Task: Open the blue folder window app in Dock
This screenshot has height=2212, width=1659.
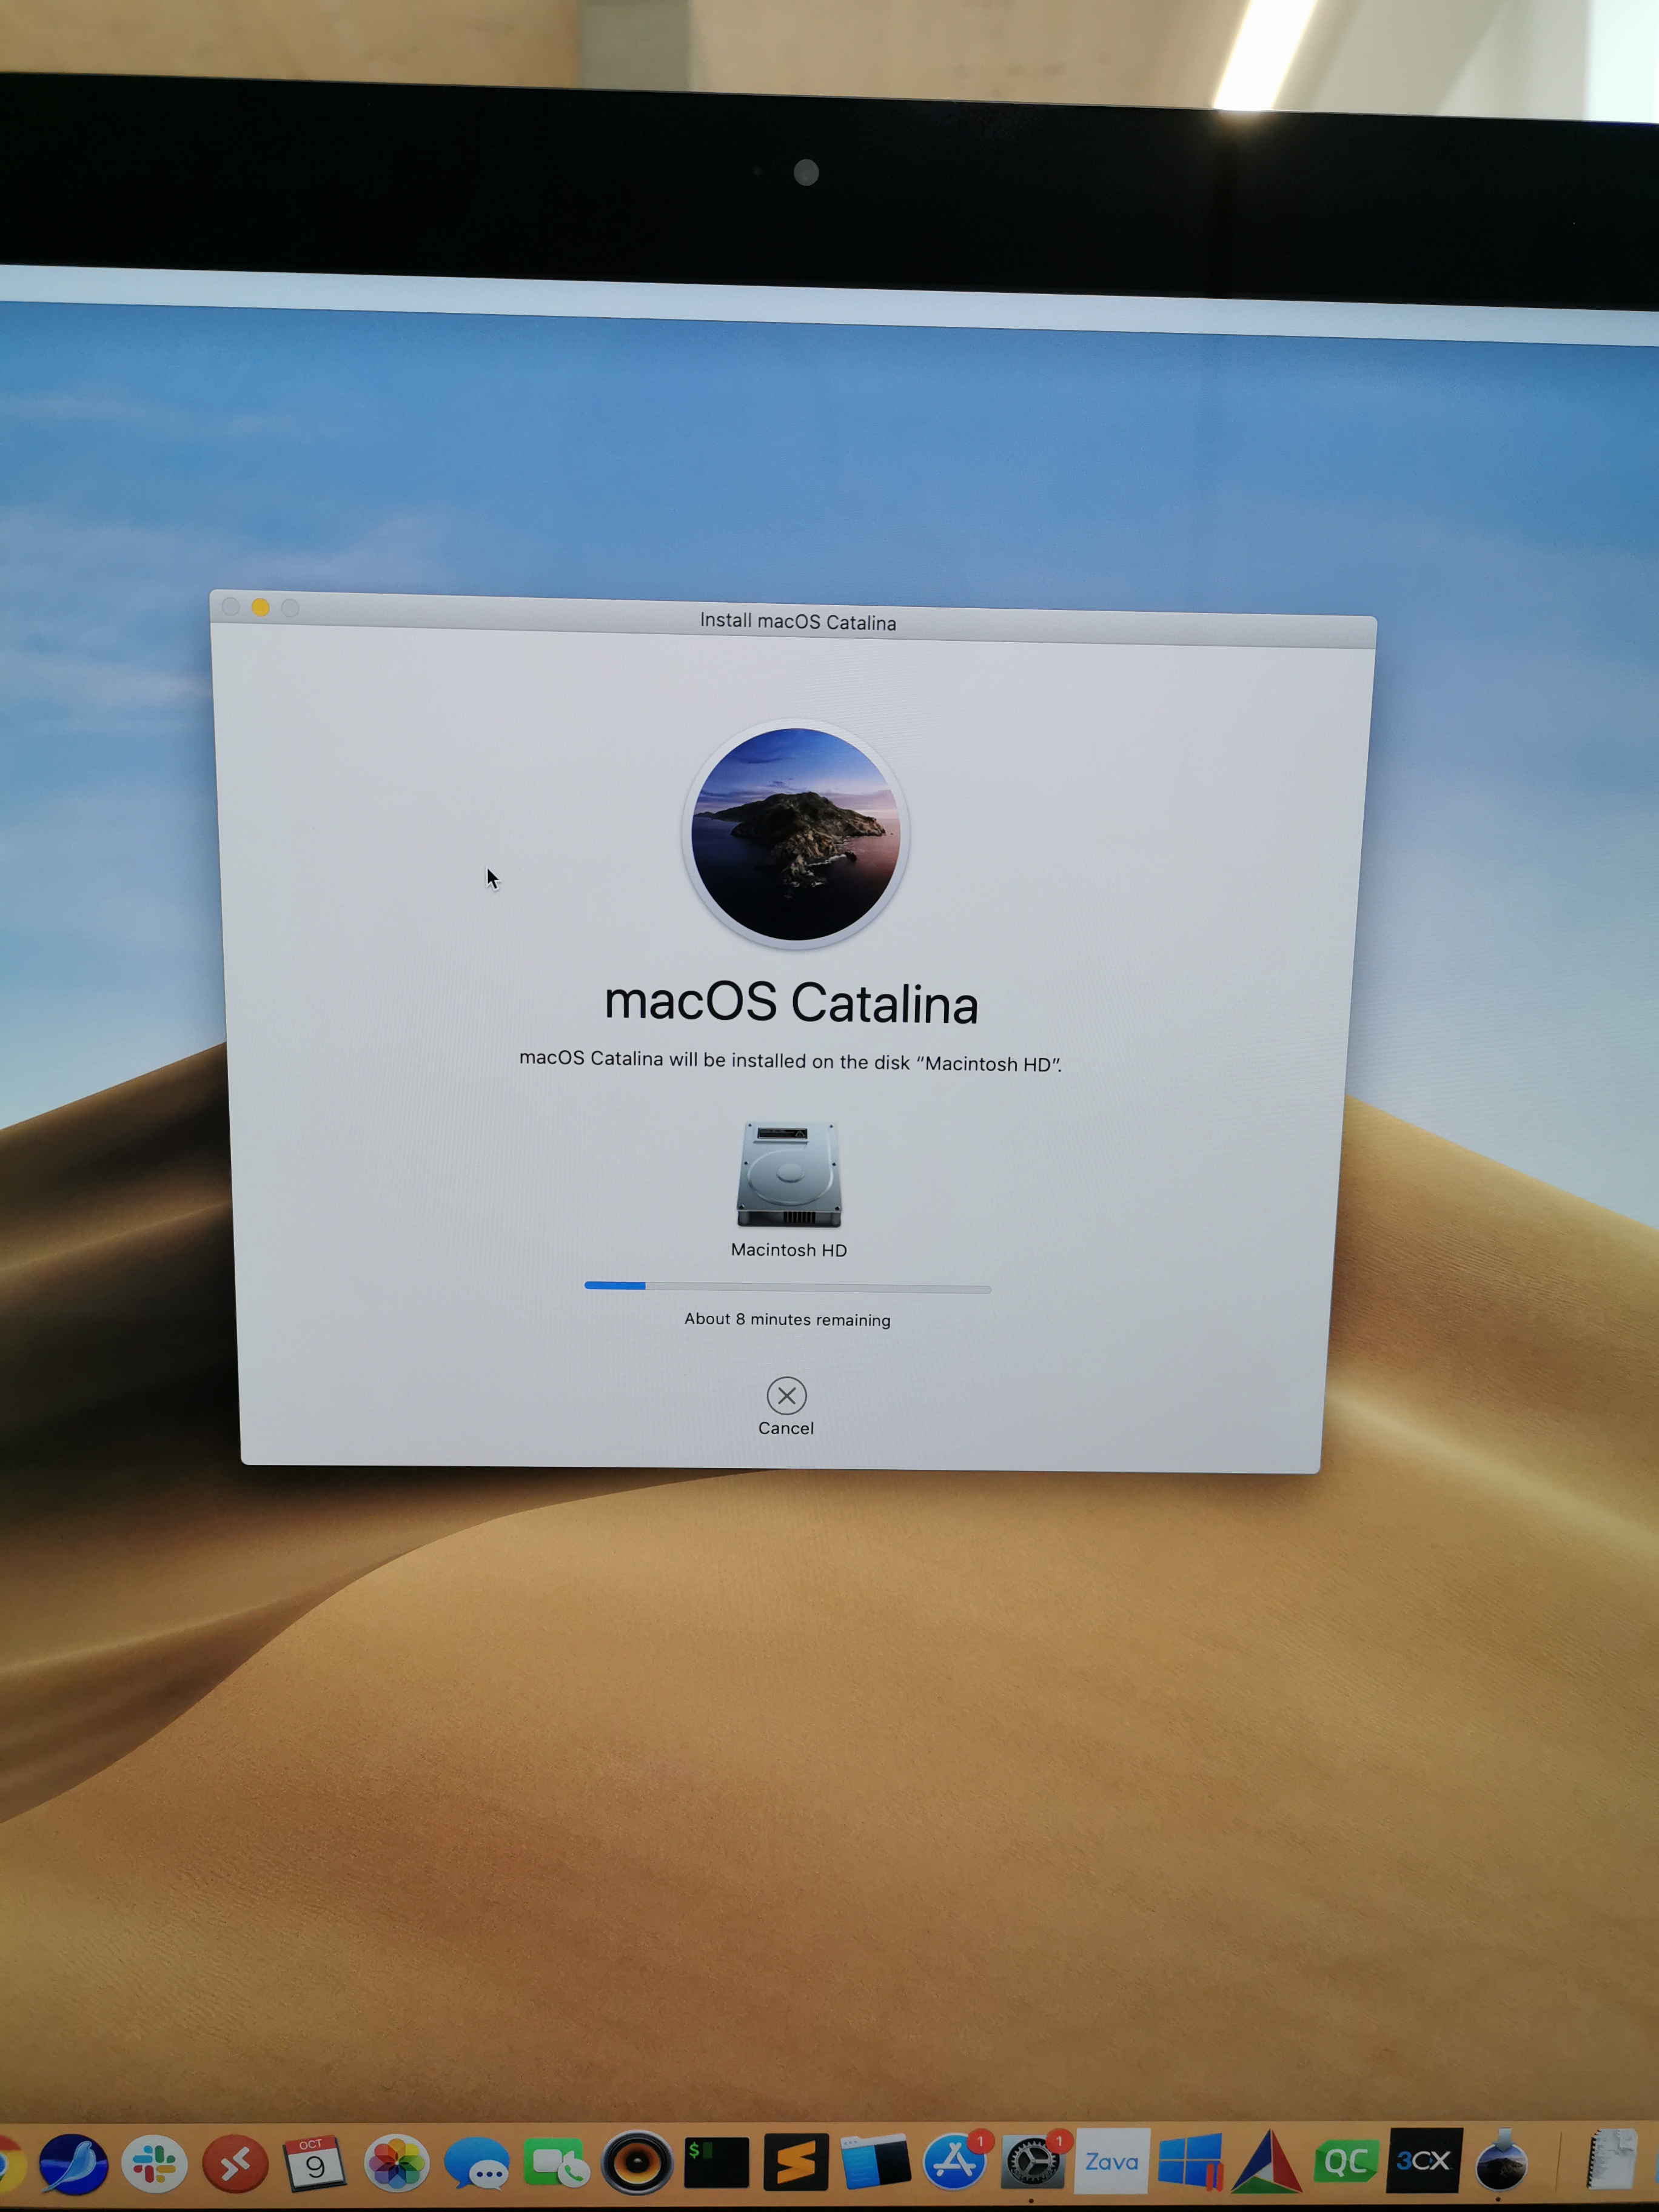Action: point(876,2162)
